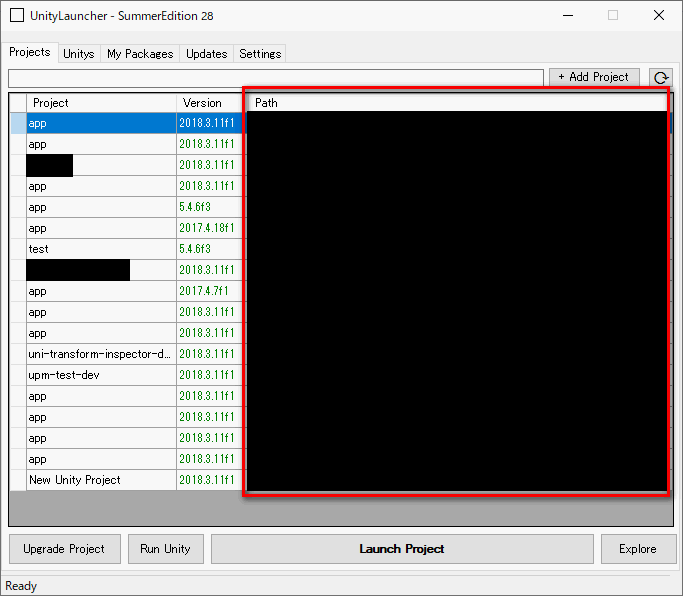Viewport: 683px width, 596px height.
Task: Click version cell of New Unity Project row
Action: [x=209, y=480]
